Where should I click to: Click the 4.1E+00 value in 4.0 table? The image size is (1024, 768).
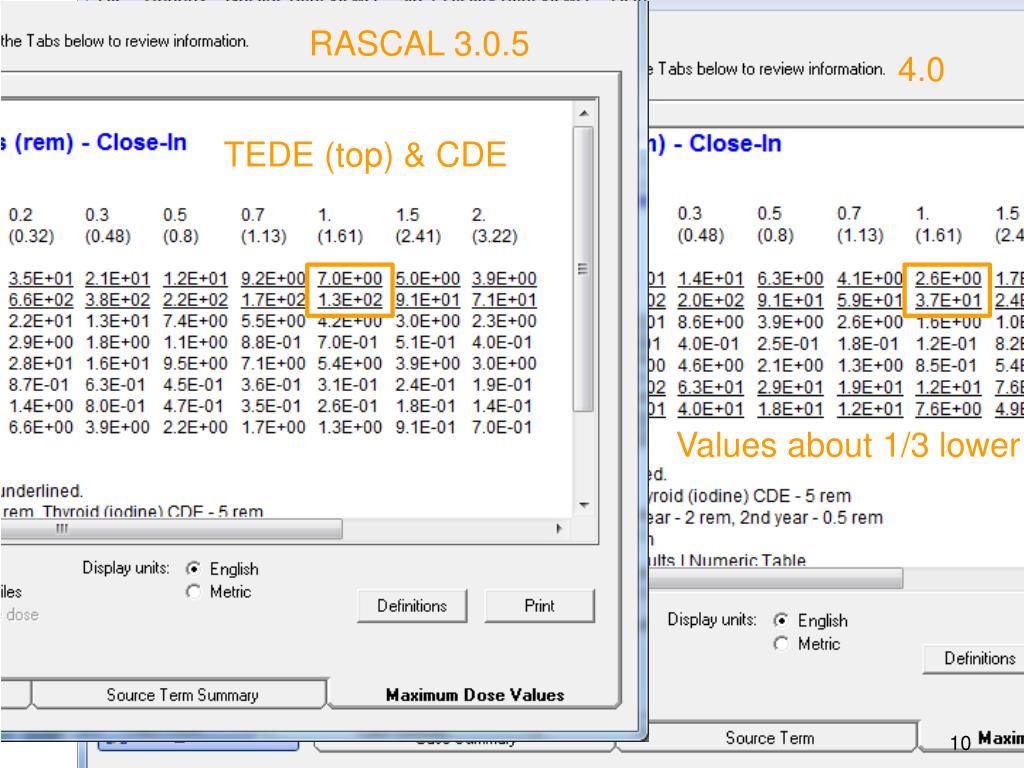pos(870,279)
